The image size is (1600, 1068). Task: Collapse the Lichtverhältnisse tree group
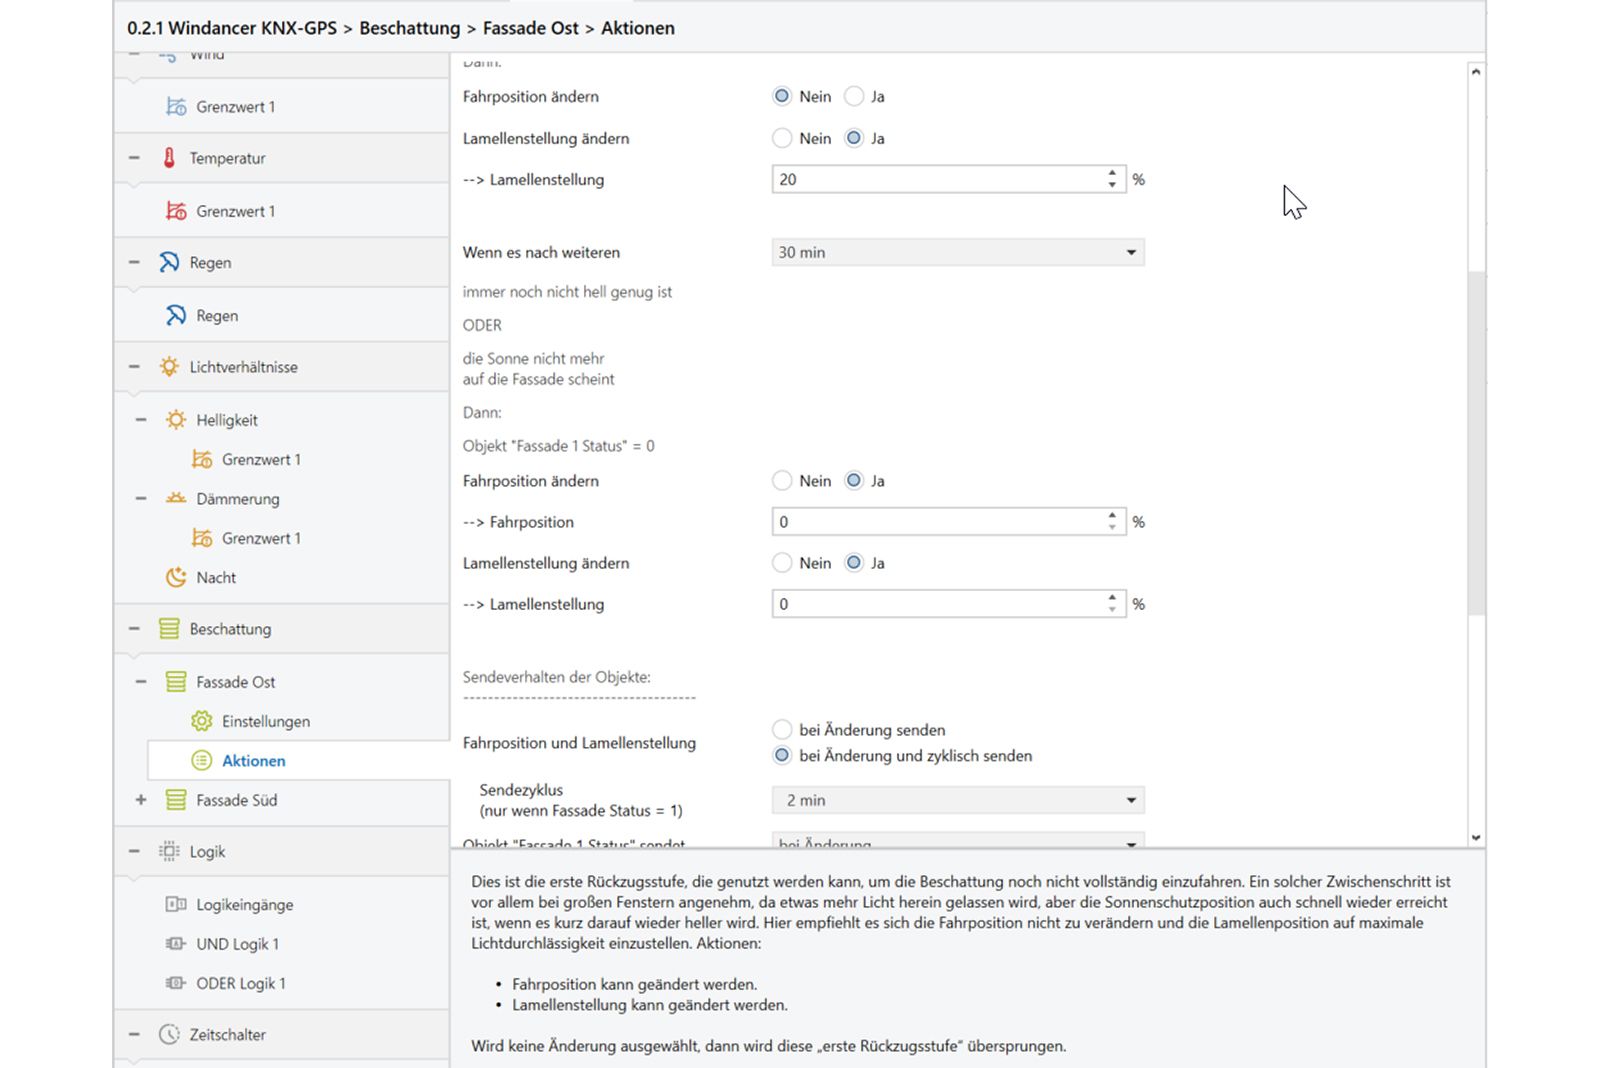click(x=134, y=367)
